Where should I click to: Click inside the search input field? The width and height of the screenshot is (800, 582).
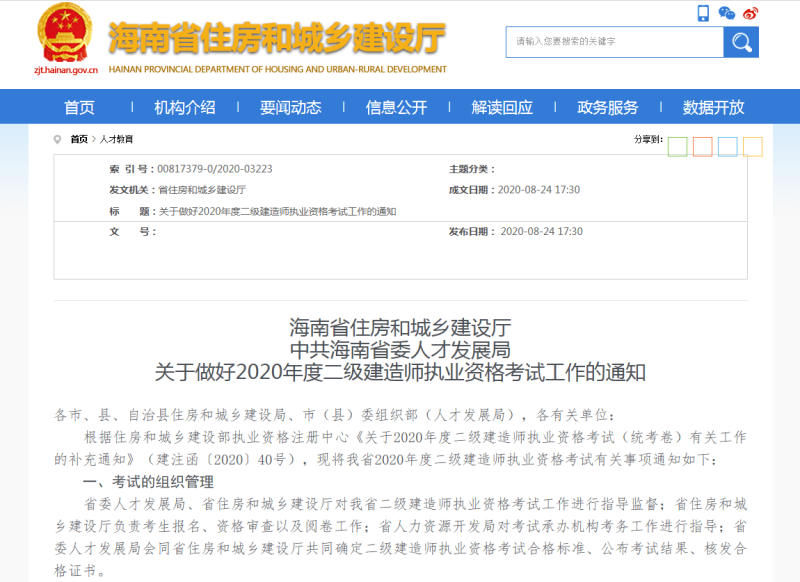[x=610, y=42]
